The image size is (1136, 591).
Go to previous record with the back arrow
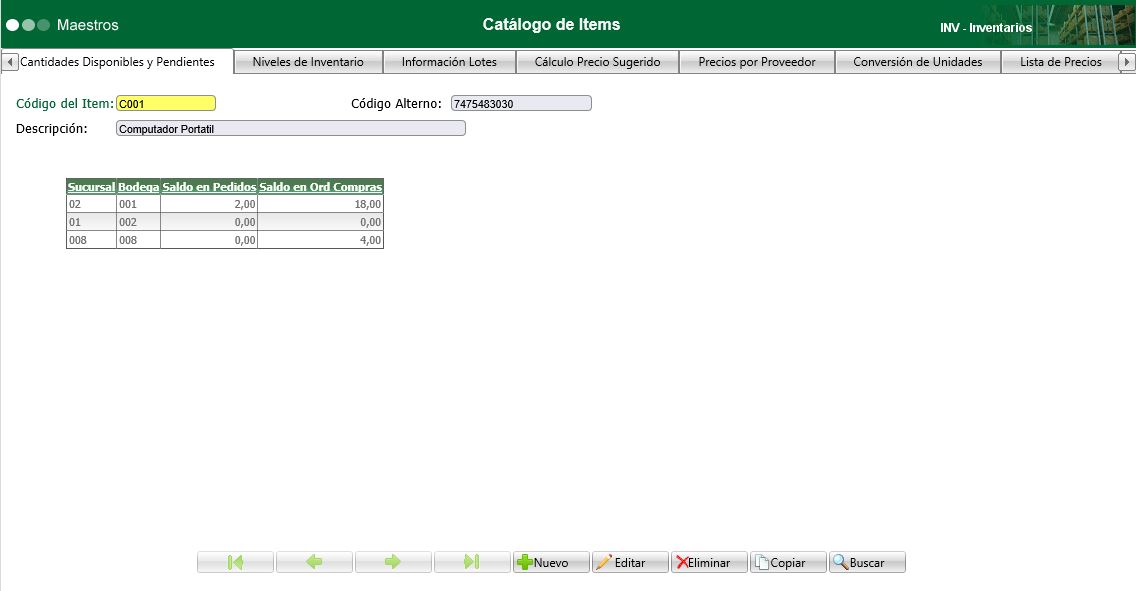tap(314, 561)
